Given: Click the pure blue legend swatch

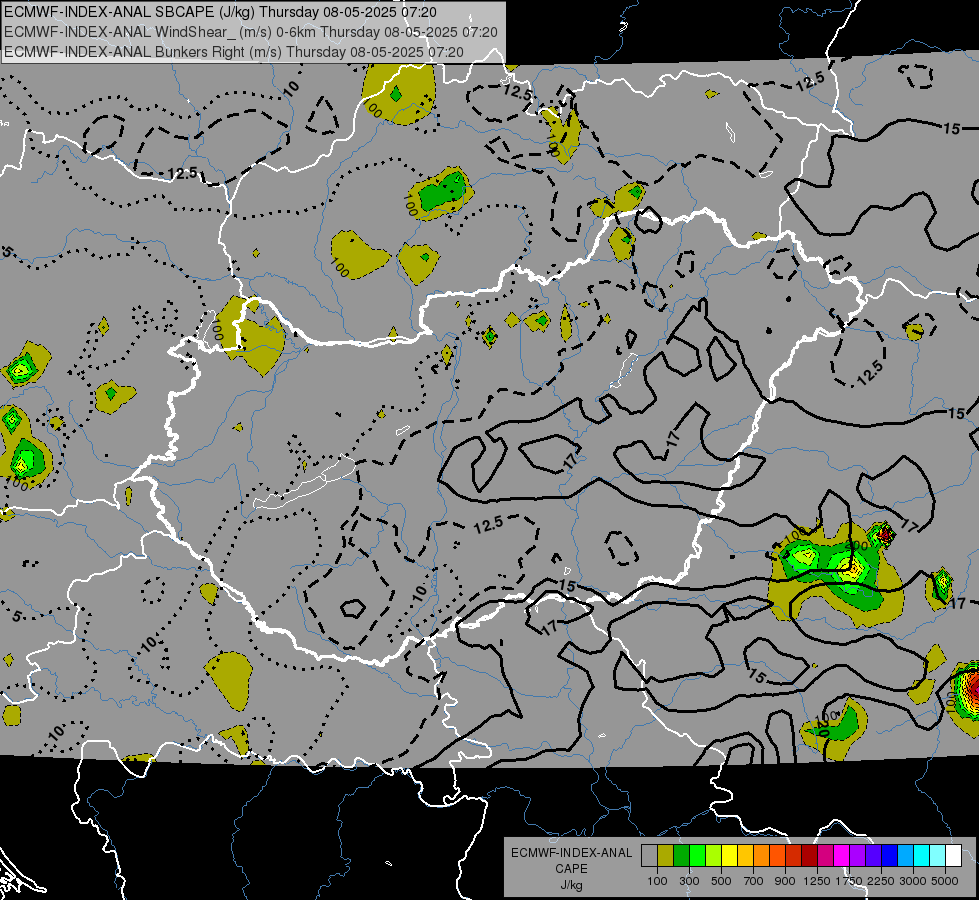Looking at the screenshot, I should tap(890, 856).
